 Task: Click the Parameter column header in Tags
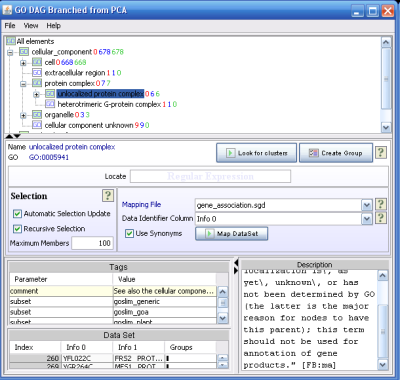tap(61, 279)
